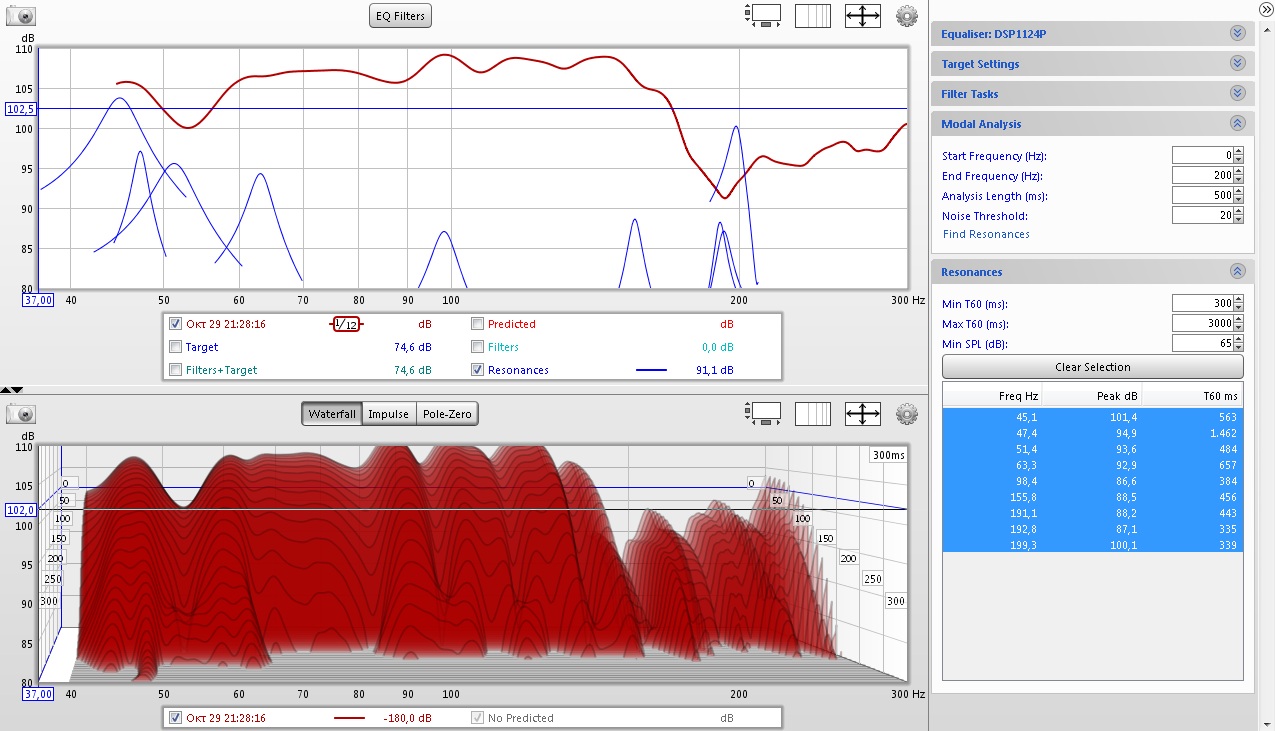Enable the Predicted trace checkbox
This screenshot has height=731, width=1275.
[x=478, y=324]
